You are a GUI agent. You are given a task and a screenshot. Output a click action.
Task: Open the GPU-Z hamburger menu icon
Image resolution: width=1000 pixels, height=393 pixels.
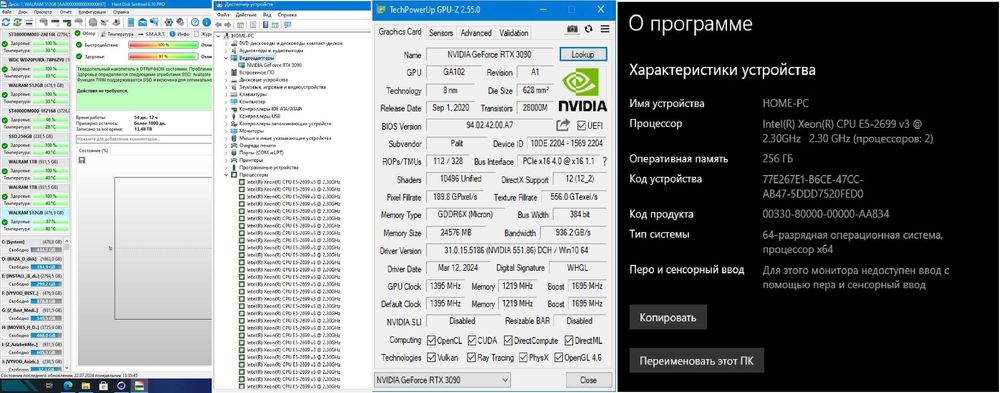(605, 29)
